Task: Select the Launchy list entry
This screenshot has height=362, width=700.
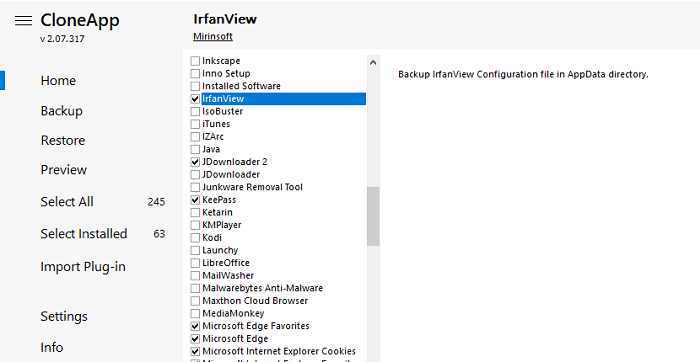Action: coord(220,250)
